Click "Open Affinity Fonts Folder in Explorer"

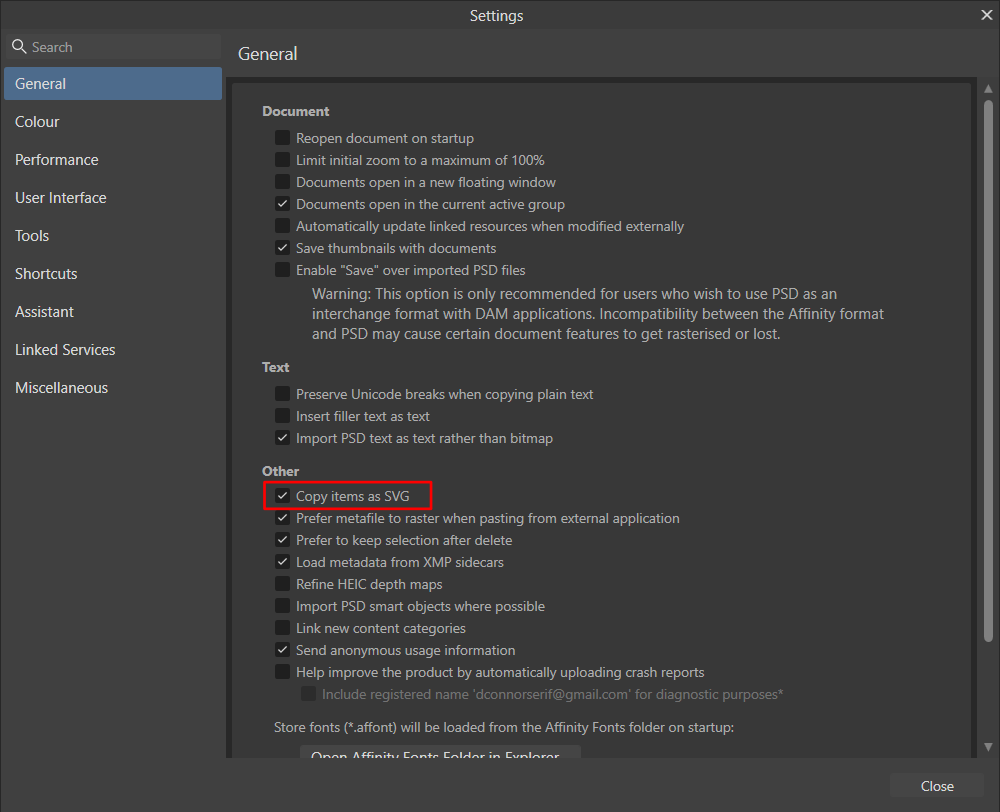tap(440, 753)
